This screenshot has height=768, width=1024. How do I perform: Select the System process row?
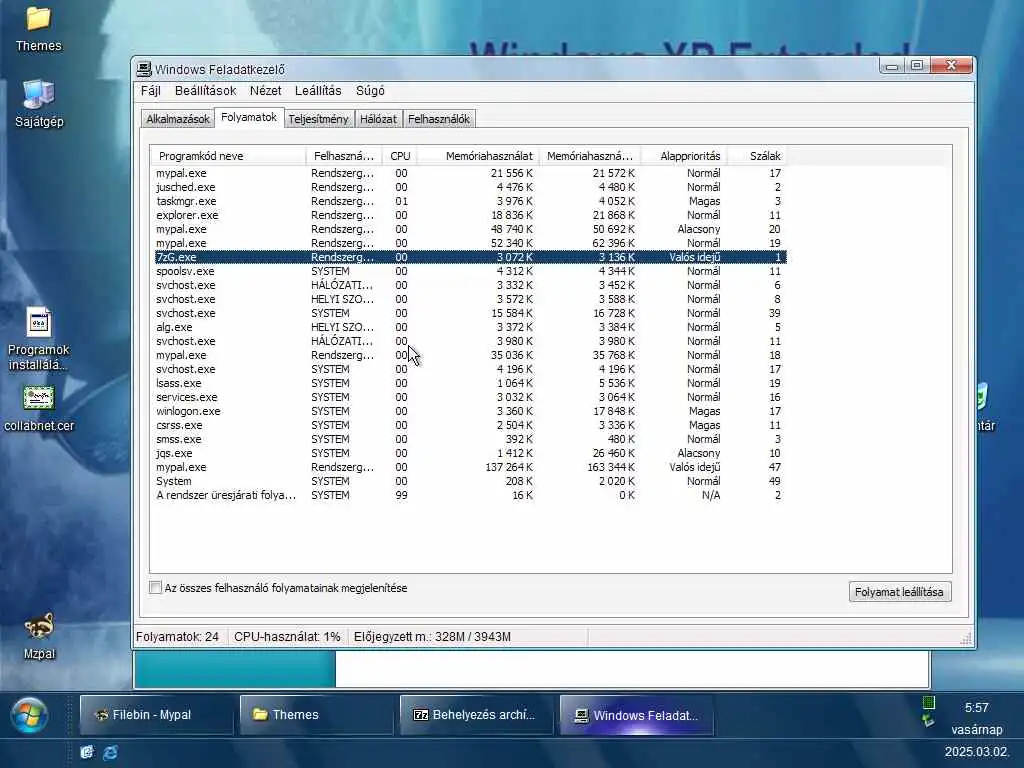pyautogui.click(x=470, y=481)
